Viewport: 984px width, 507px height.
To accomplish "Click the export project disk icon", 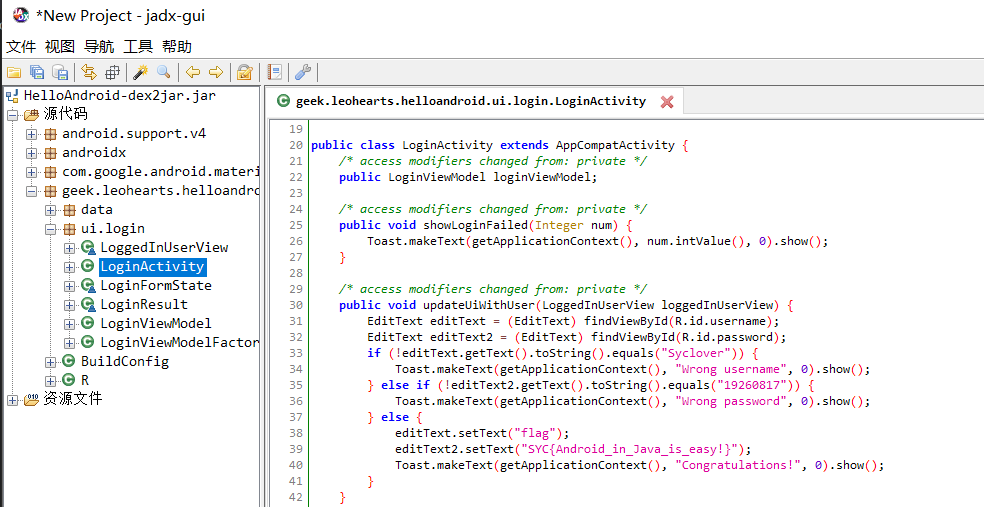I will pos(60,72).
